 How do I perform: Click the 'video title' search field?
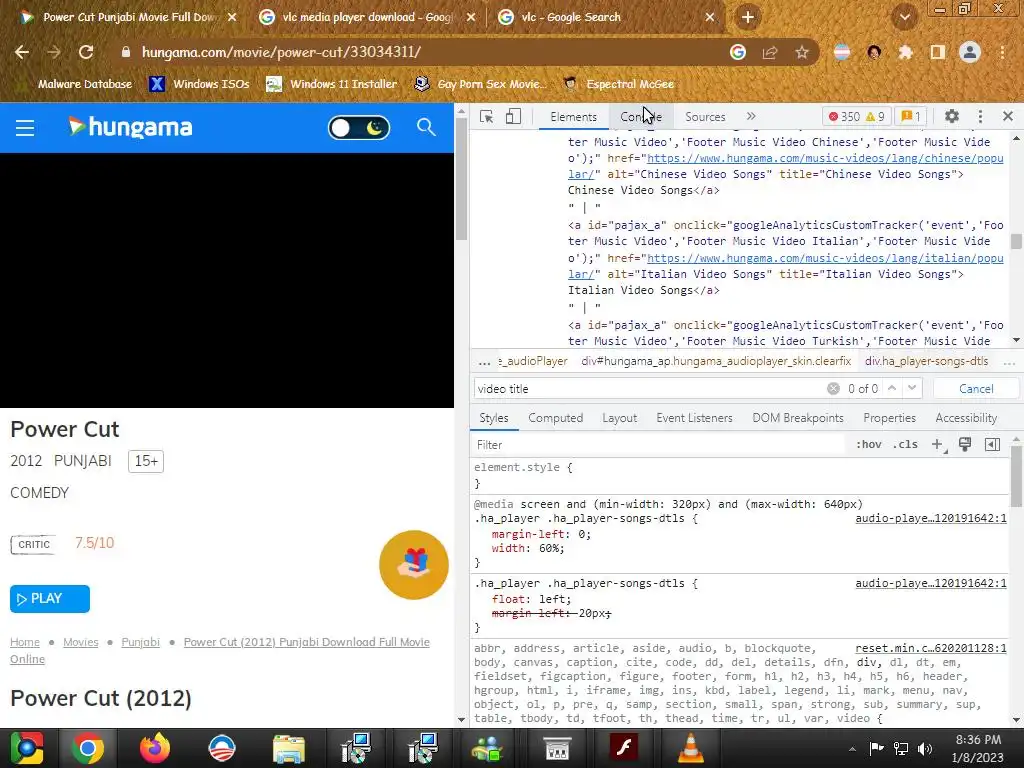coord(650,389)
